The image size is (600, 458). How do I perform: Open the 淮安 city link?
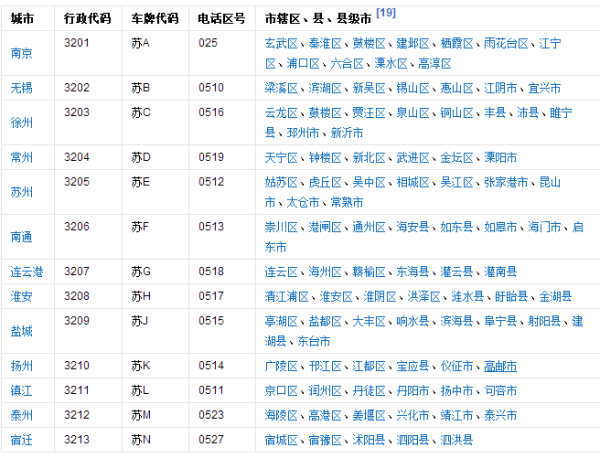21,297
